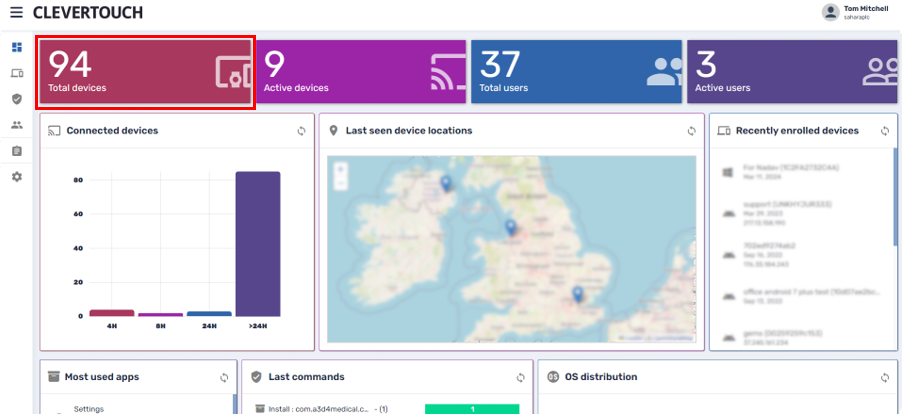Viewport: 902px width, 416px height.
Task: Click the CLEVERTOUCH logo
Action: [88, 12]
